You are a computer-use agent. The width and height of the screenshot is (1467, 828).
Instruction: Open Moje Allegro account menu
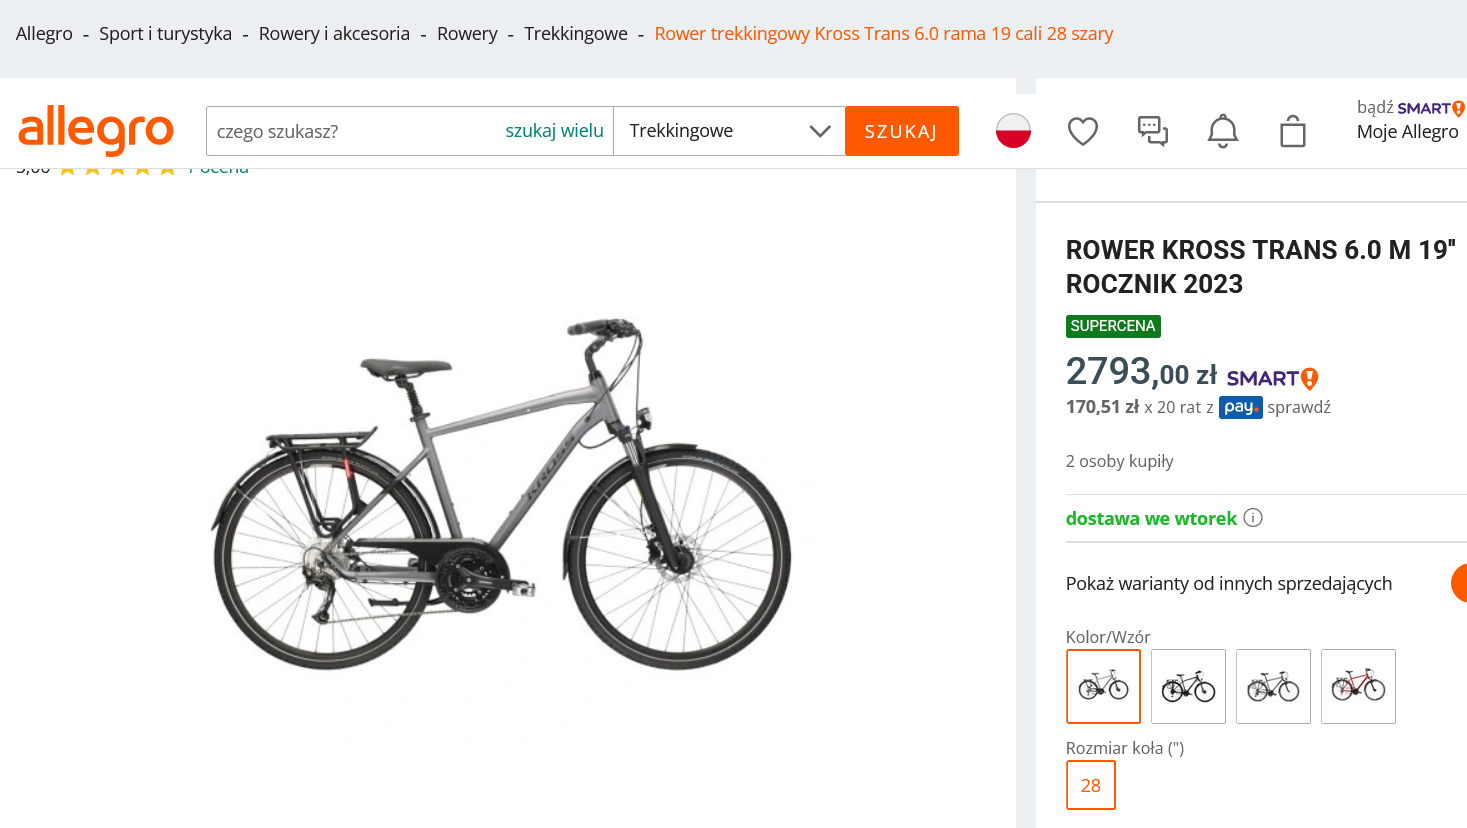tap(1407, 132)
